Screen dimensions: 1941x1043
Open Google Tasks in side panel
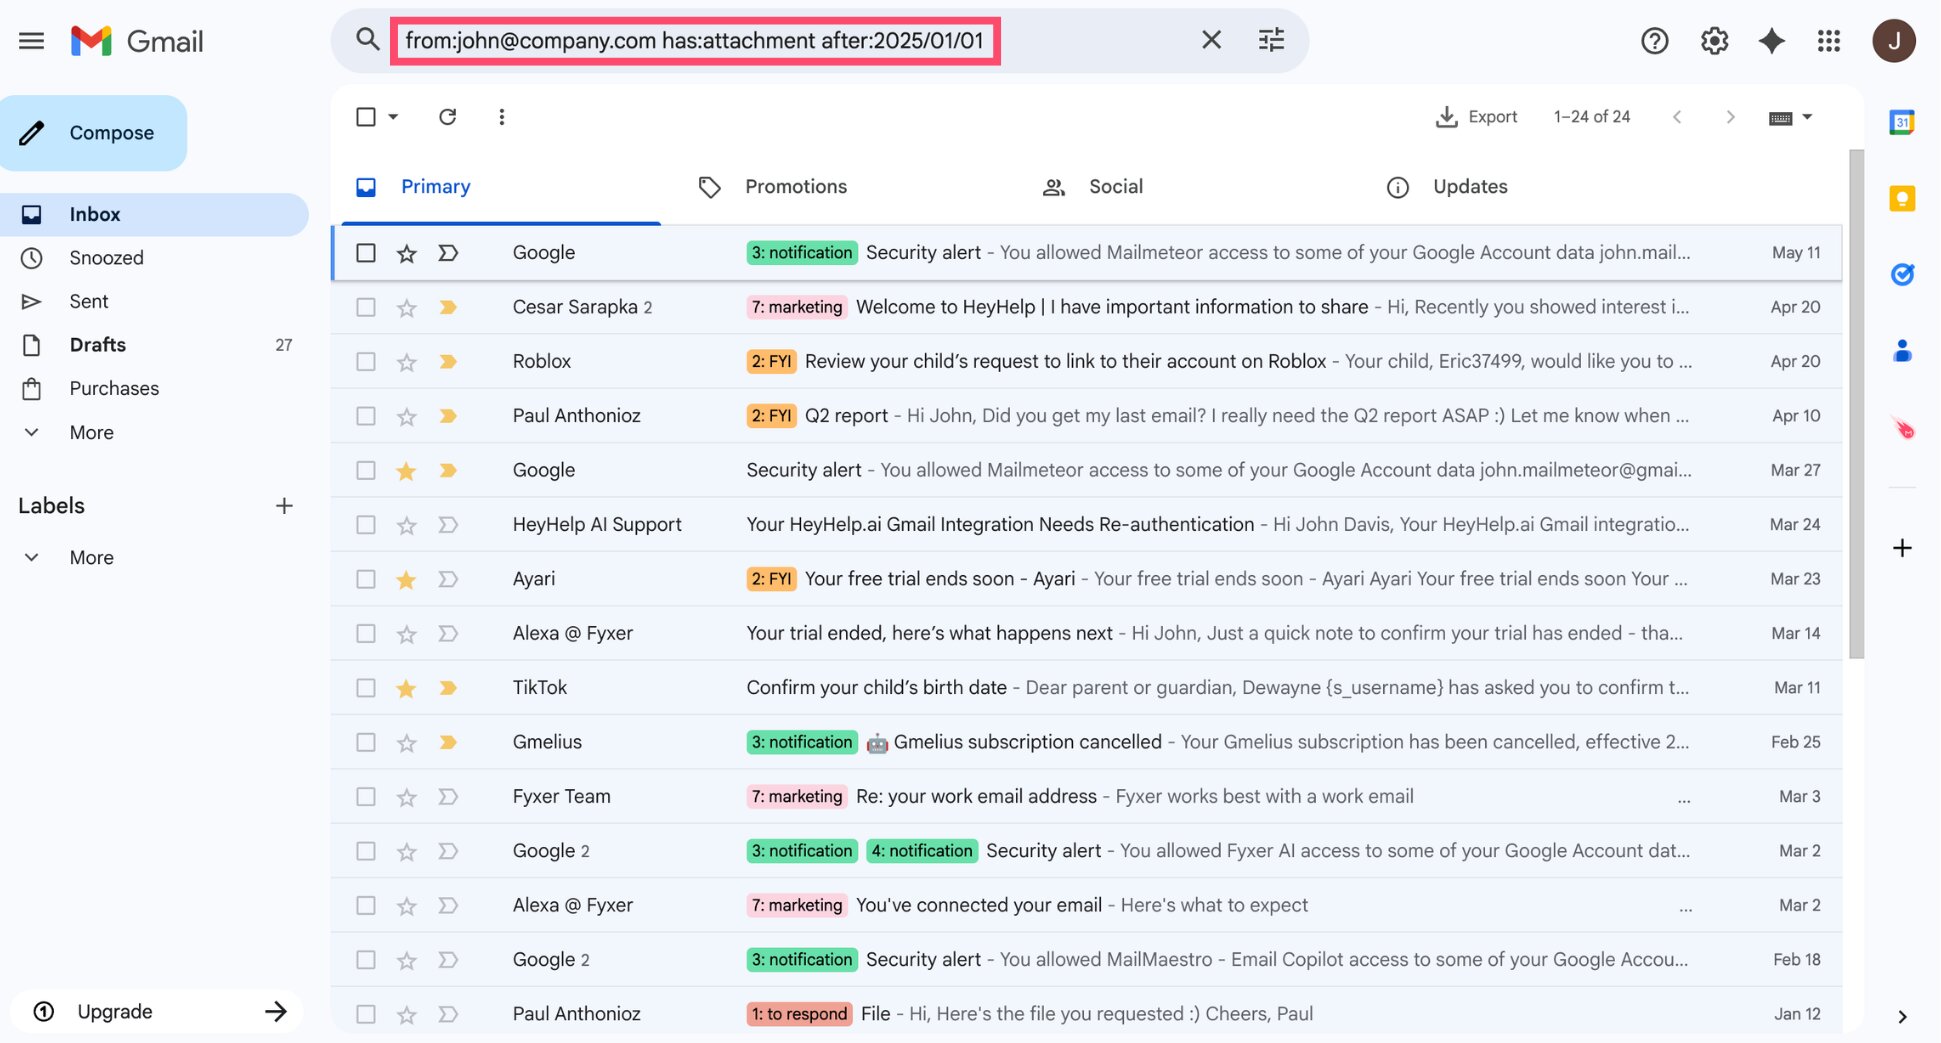click(x=1902, y=274)
